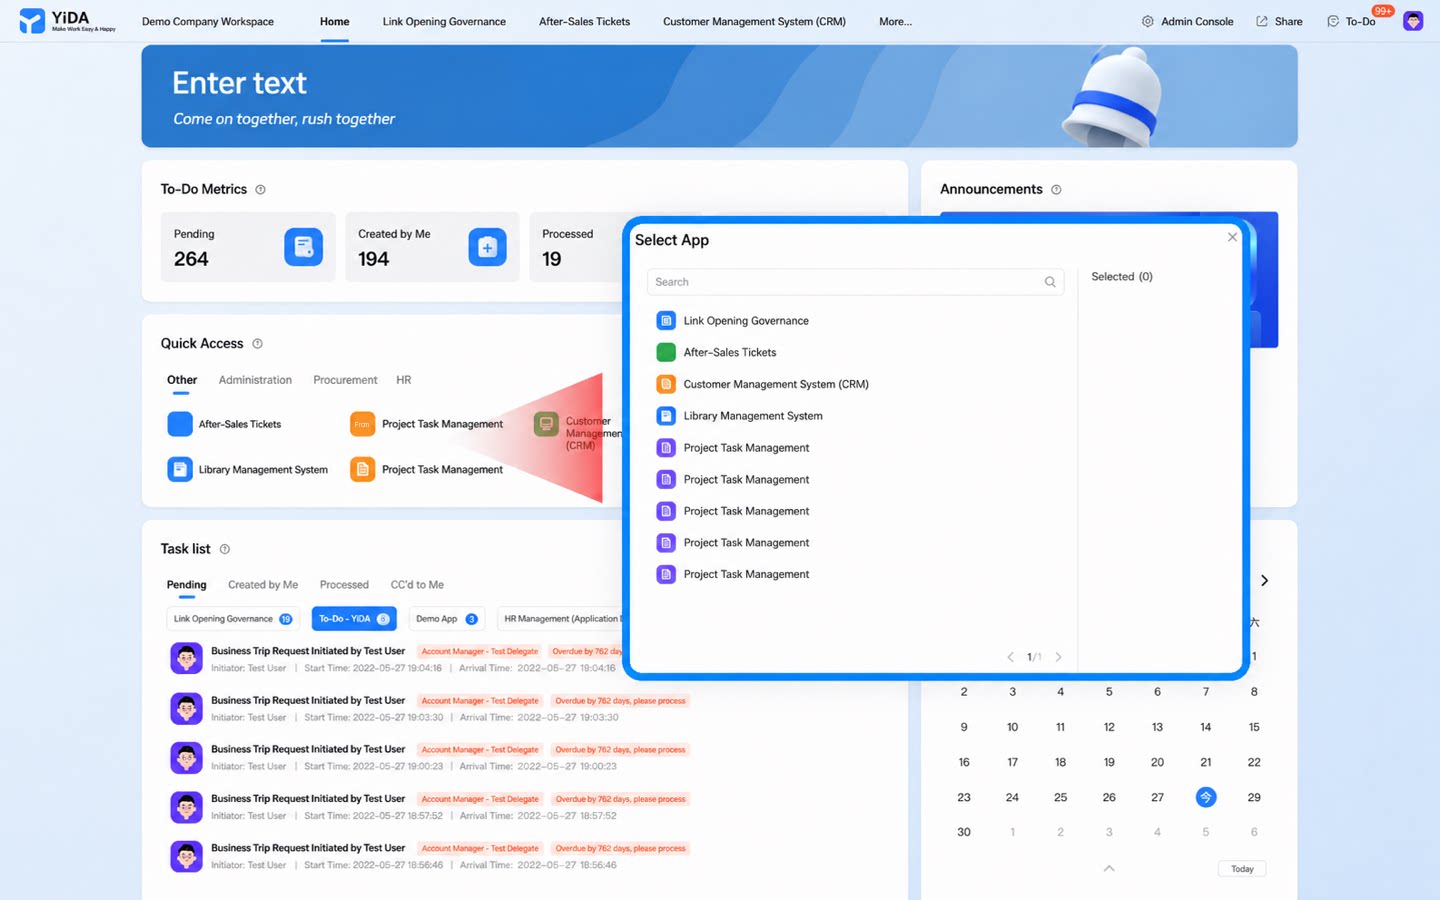This screenshot has width=1440, height=900.
Task: Open the To-Do notifications icon
Action: coord(1333,21)
